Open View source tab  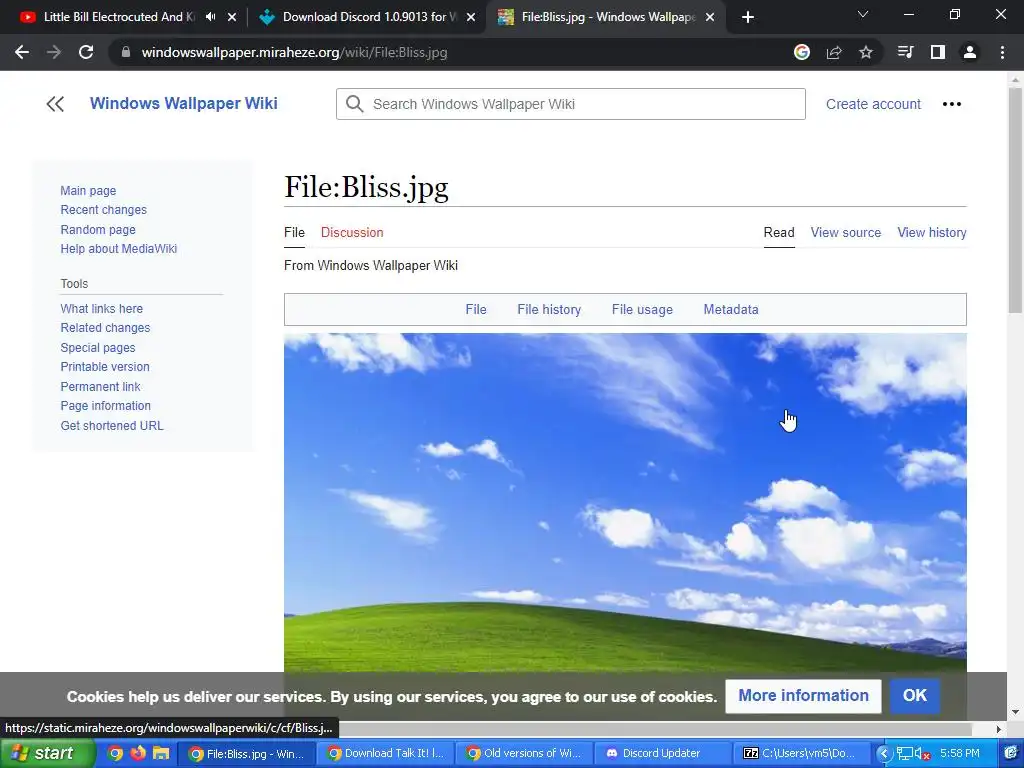tap(846, 232)
